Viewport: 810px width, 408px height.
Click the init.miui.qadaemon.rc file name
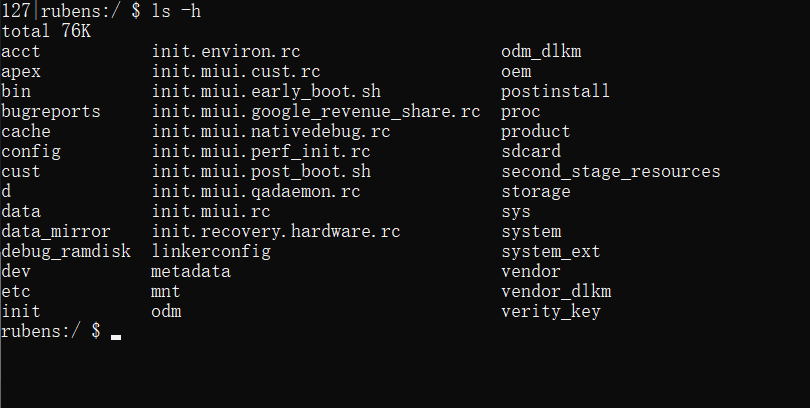[x=256, y=191]
